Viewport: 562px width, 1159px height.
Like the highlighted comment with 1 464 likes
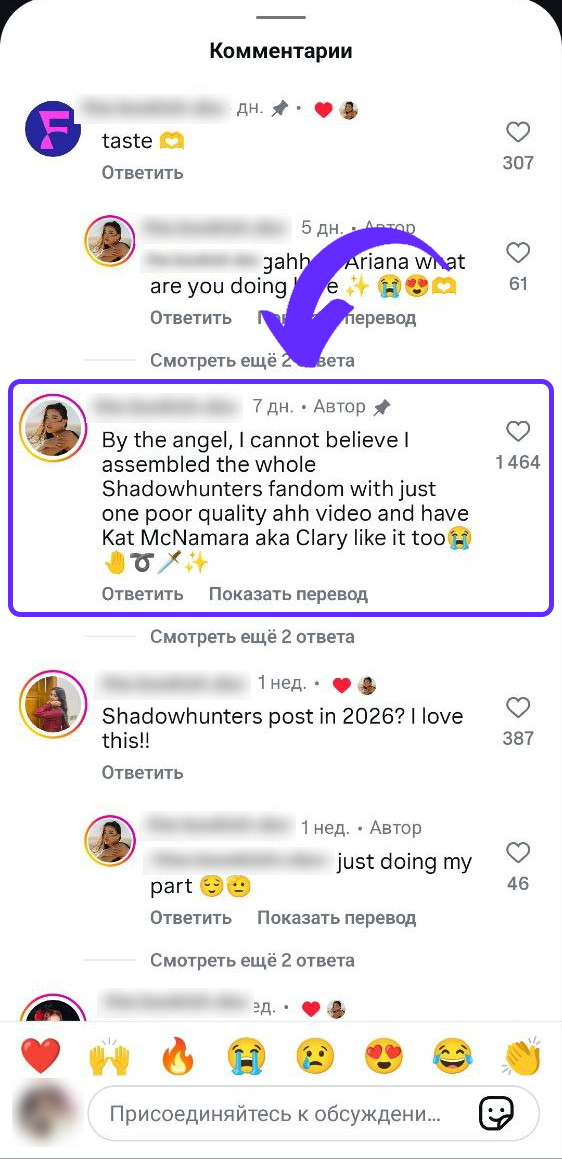518,432
